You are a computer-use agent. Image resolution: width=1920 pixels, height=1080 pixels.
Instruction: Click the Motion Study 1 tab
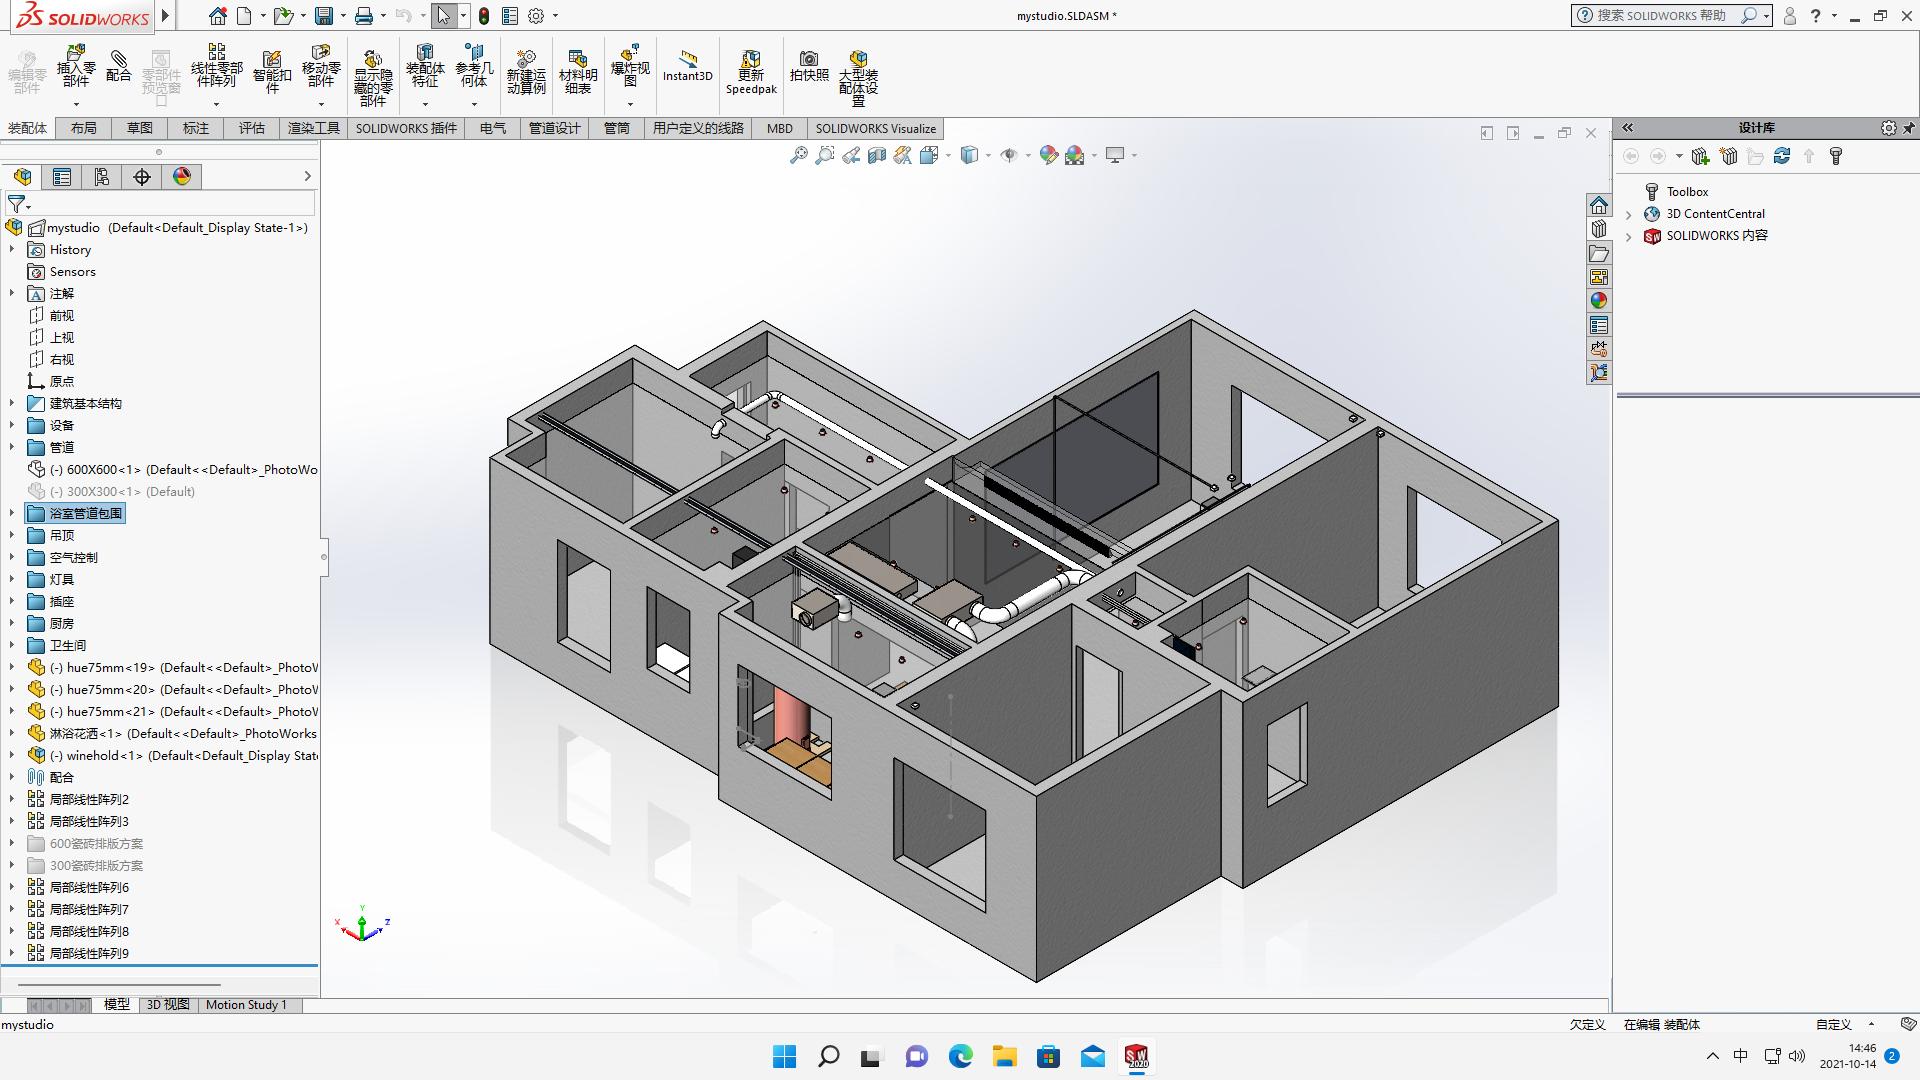point(247,1005)
